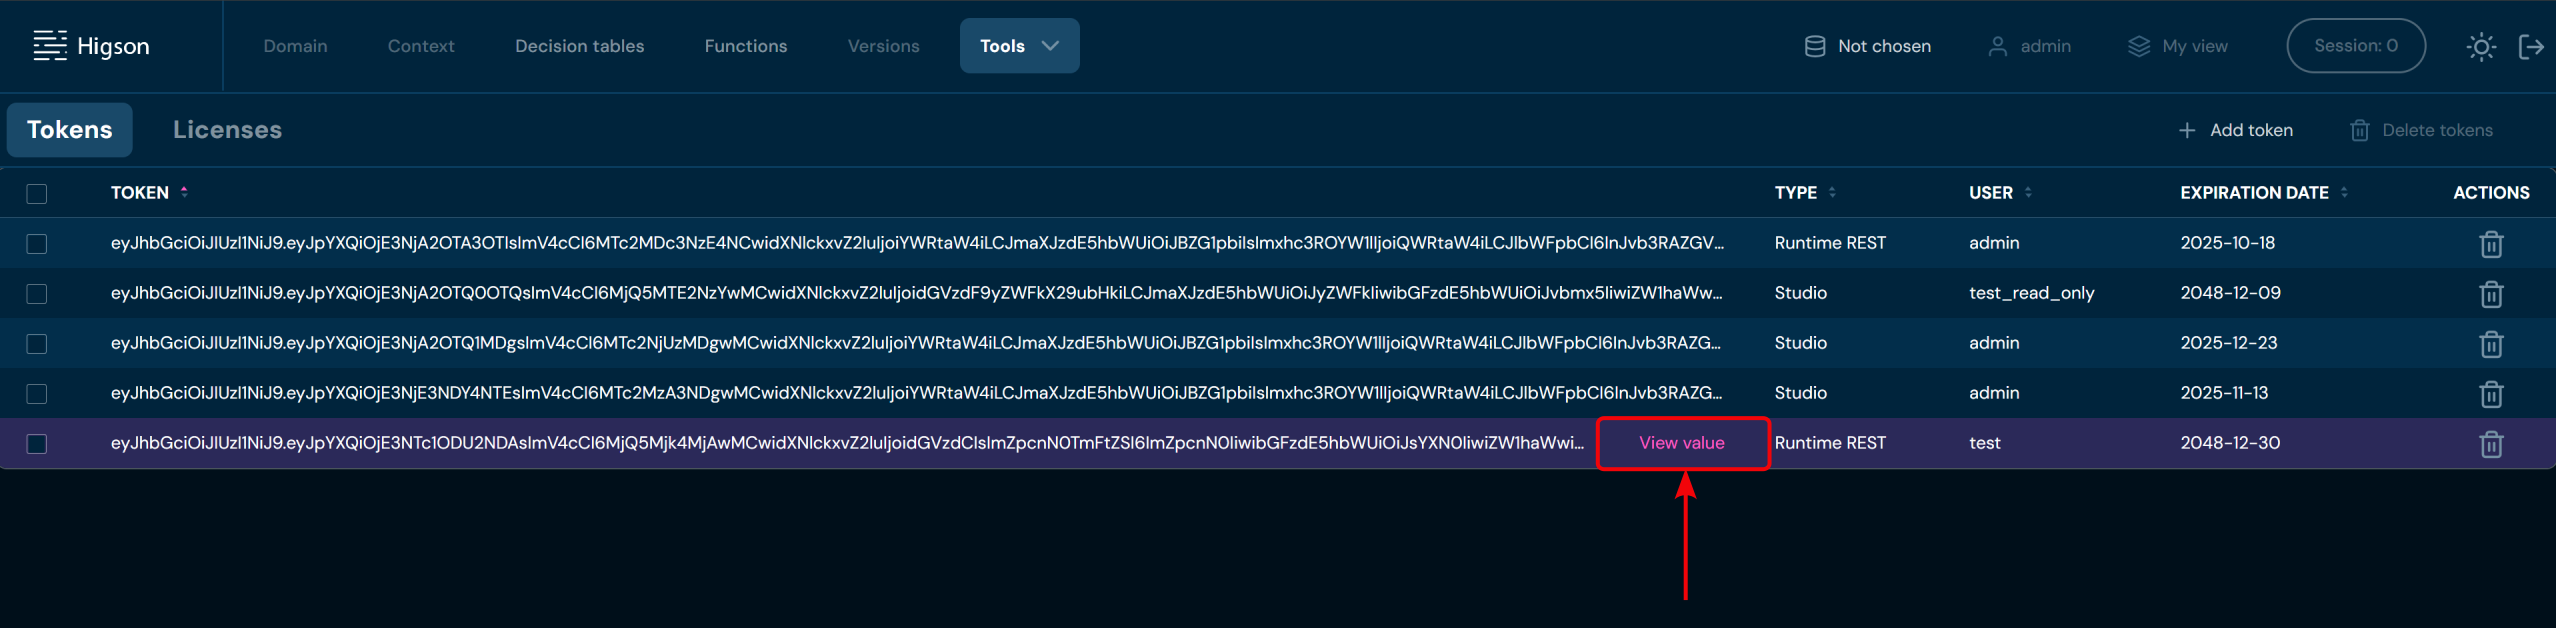This screenshot has width=2556, height=628.
Task: Check the box for test_read_only token row
Action: coord(37,294)
